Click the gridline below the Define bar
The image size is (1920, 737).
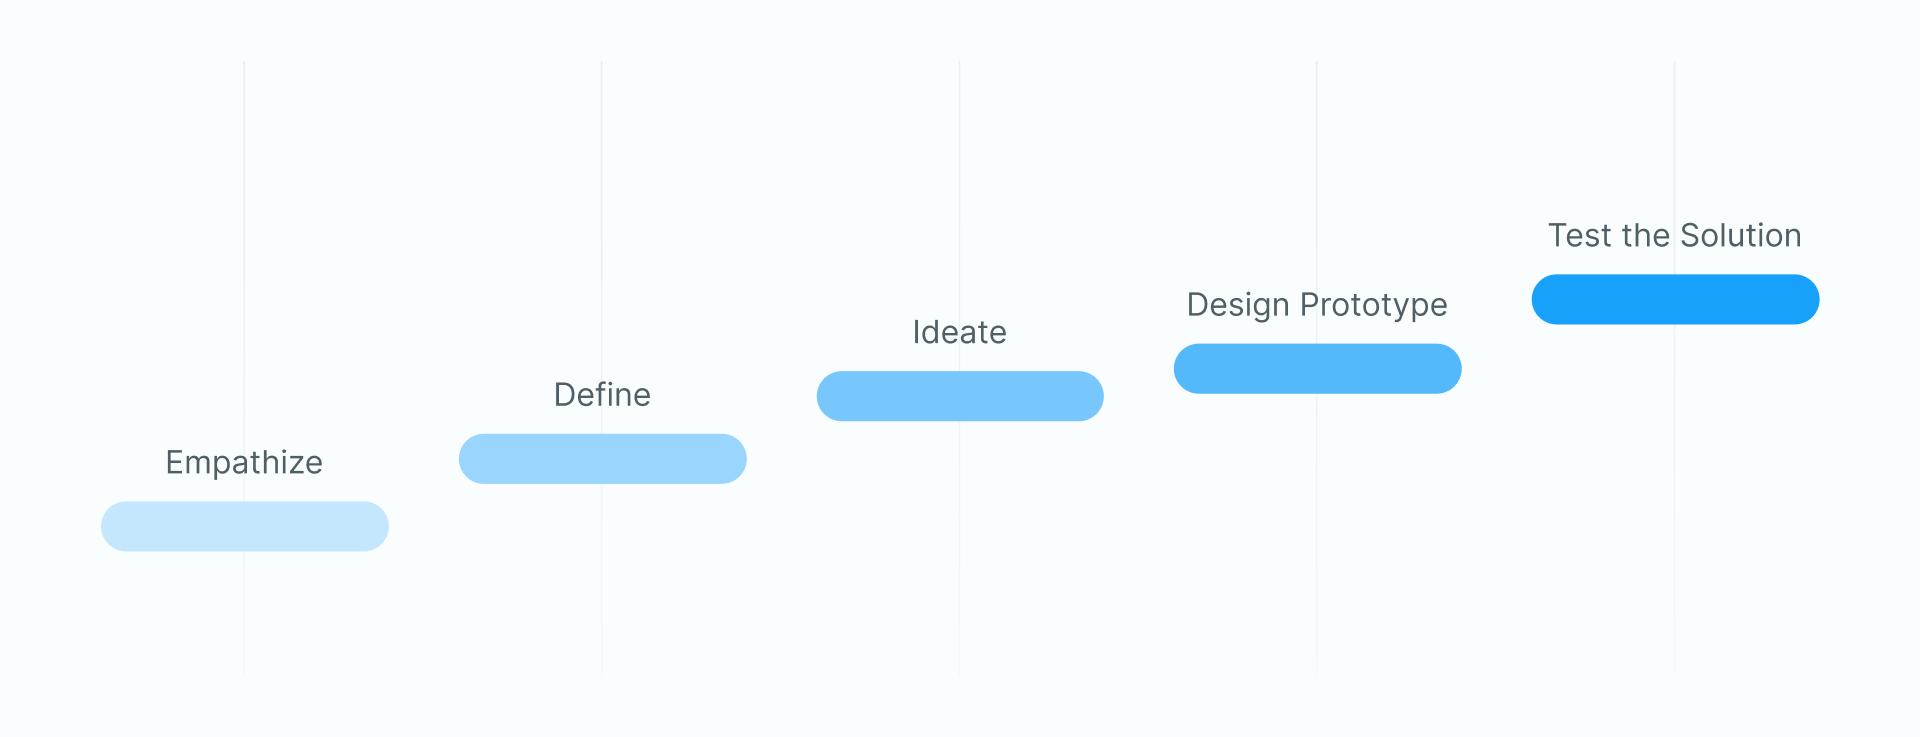pyautogui.click(x=601, y=580)
